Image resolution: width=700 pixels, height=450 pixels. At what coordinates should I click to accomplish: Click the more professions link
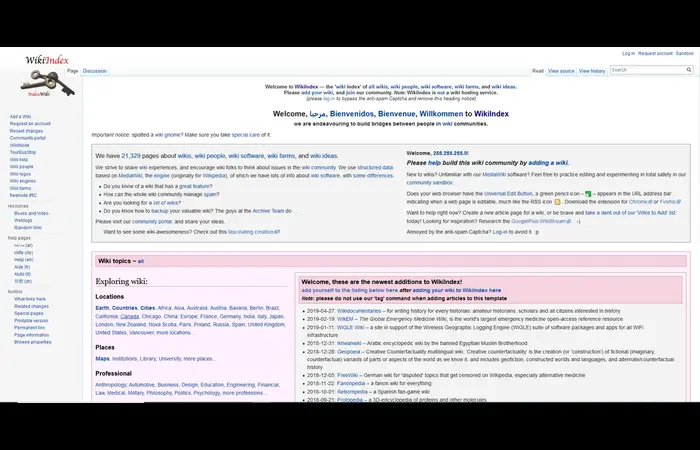click(245, 393)
